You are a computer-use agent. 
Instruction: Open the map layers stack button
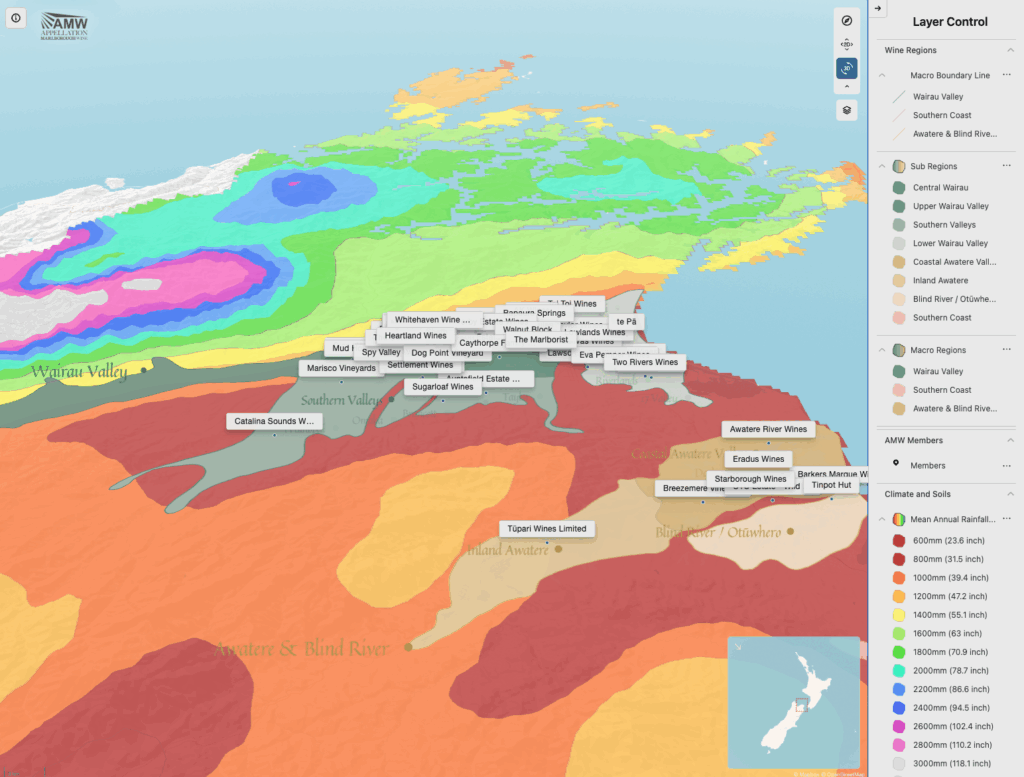click(x=846, y=110)
